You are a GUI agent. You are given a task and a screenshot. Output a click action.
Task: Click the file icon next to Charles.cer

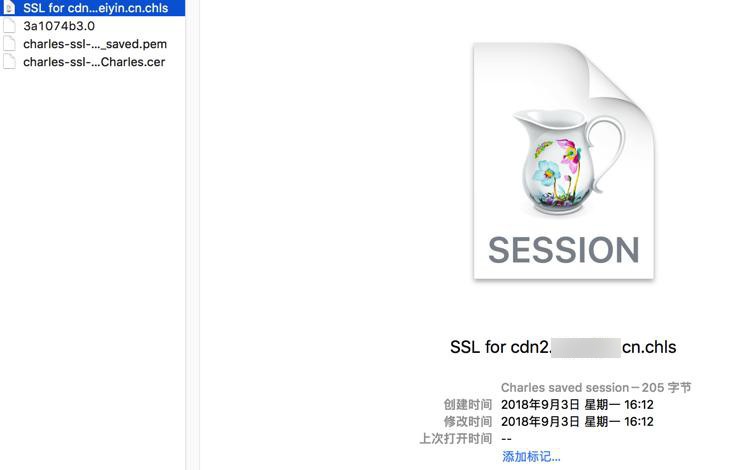point(9,62)
